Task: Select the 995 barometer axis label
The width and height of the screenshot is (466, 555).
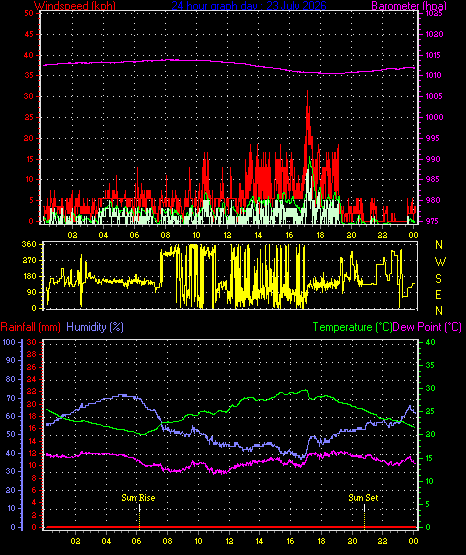Action: [434, 138]
